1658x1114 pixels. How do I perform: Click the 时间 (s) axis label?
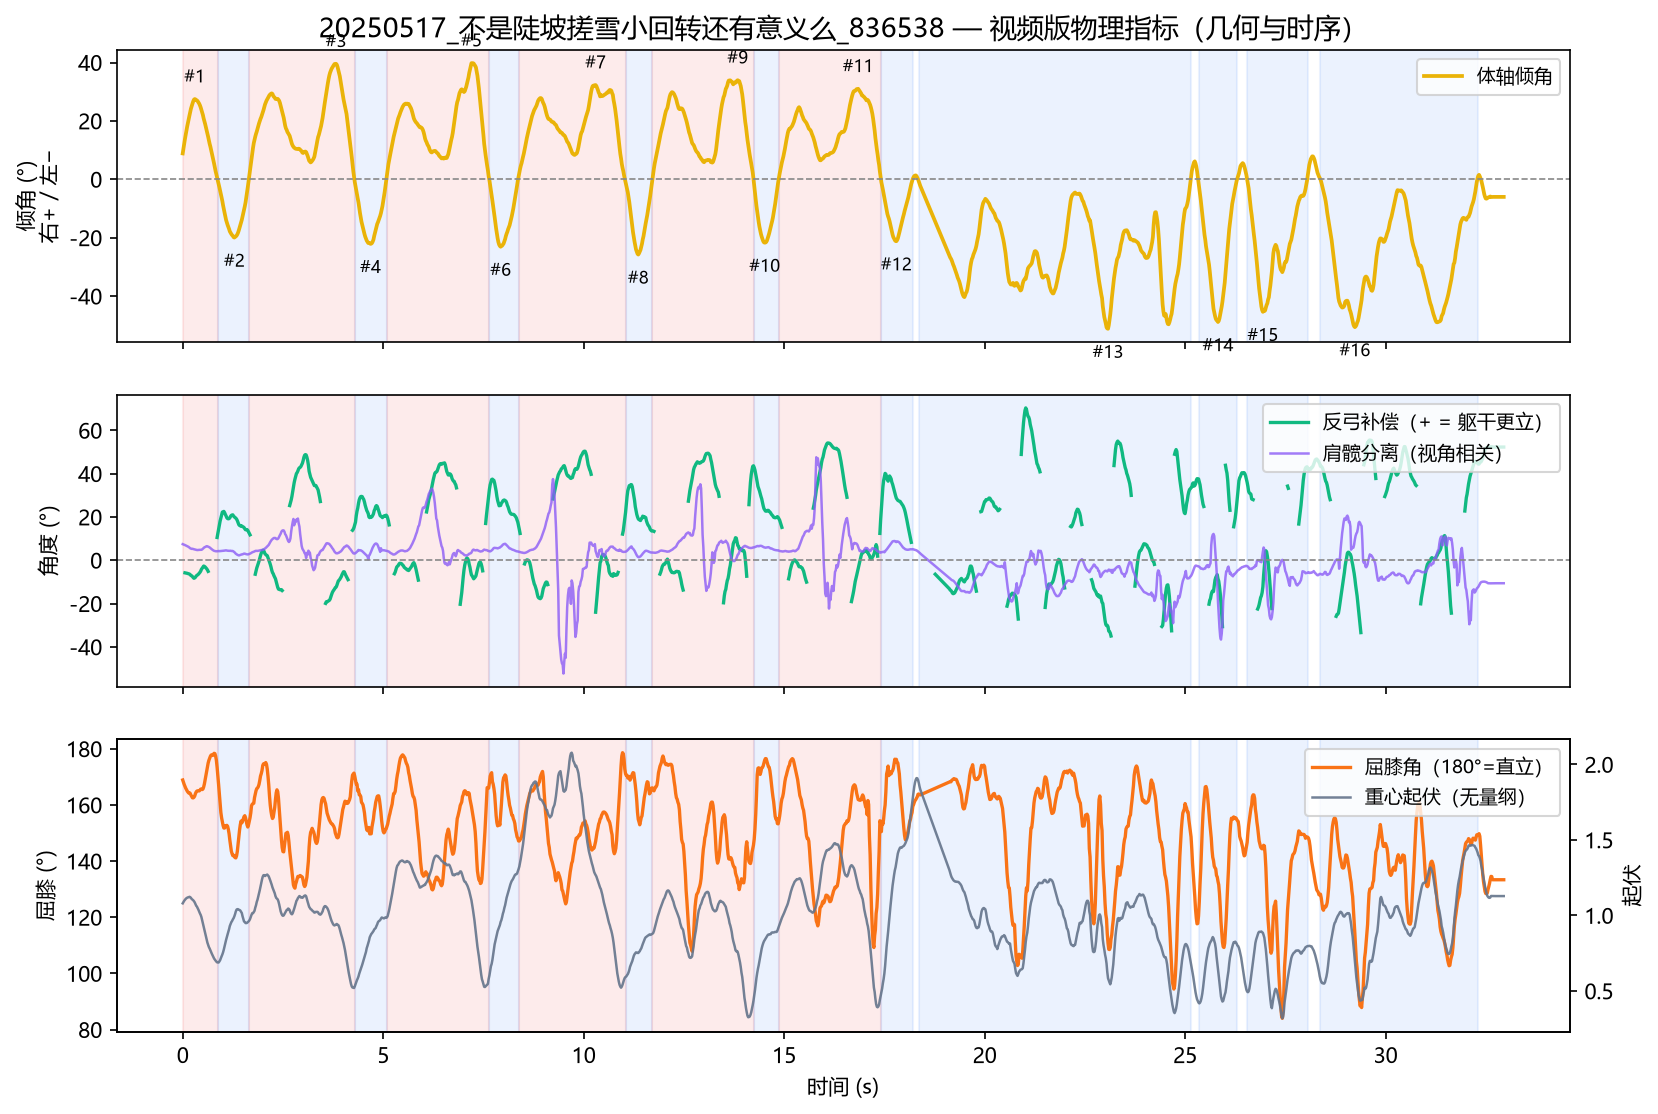pos(843,1087)
